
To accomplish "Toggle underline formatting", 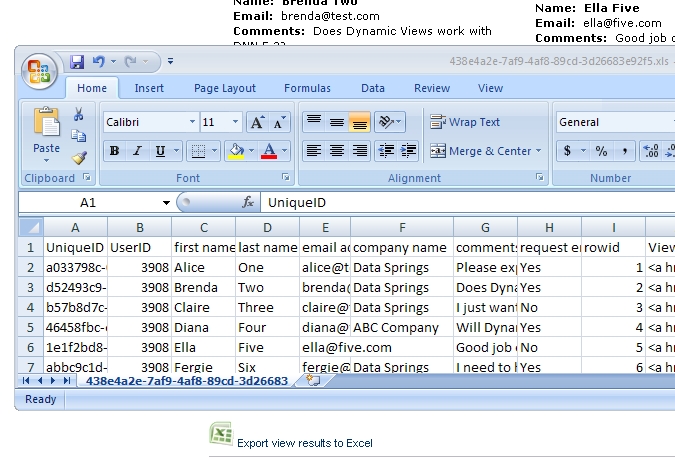I will (160, 151).
